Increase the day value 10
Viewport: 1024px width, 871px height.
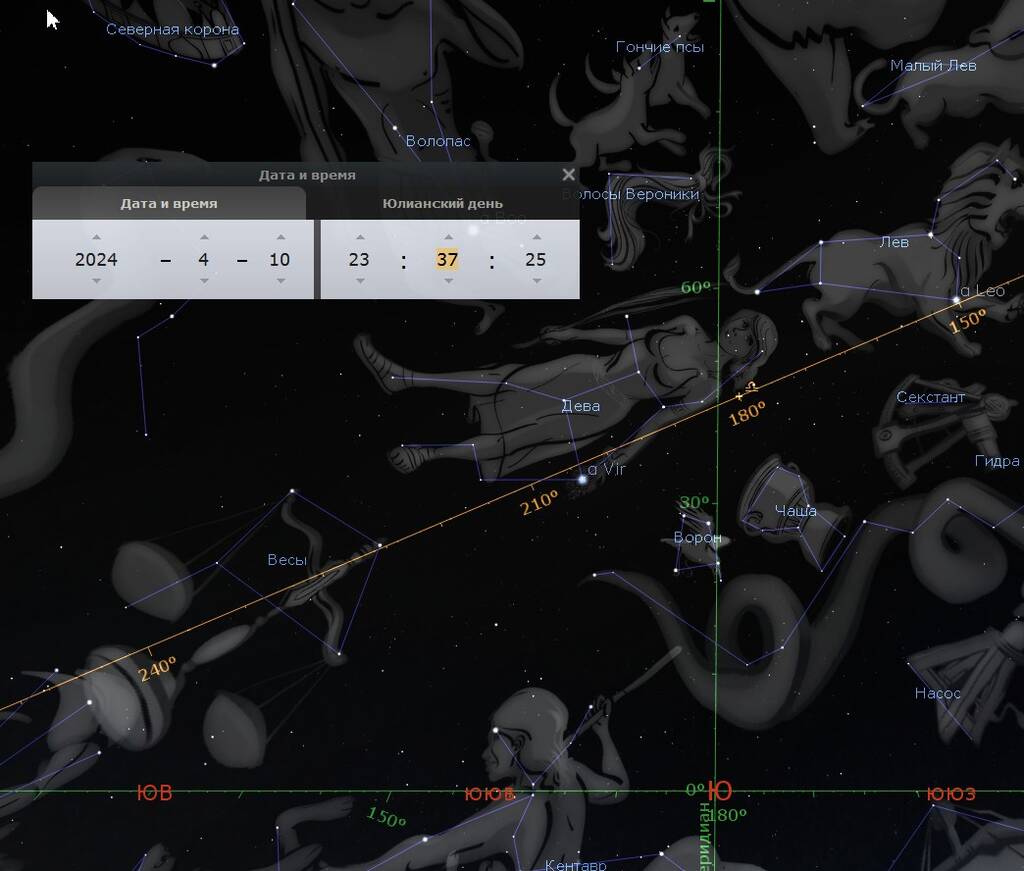281,237
